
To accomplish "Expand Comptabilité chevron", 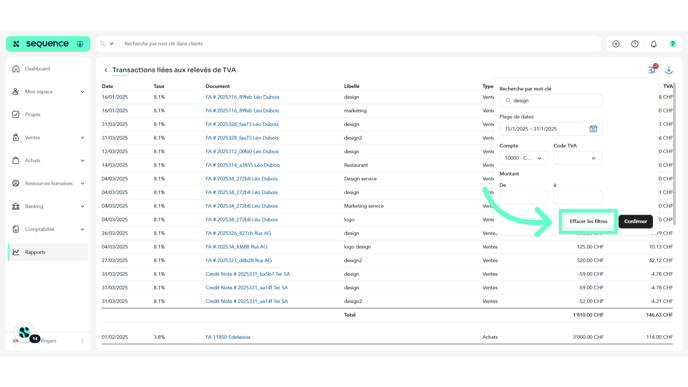I will pos(82,229).
